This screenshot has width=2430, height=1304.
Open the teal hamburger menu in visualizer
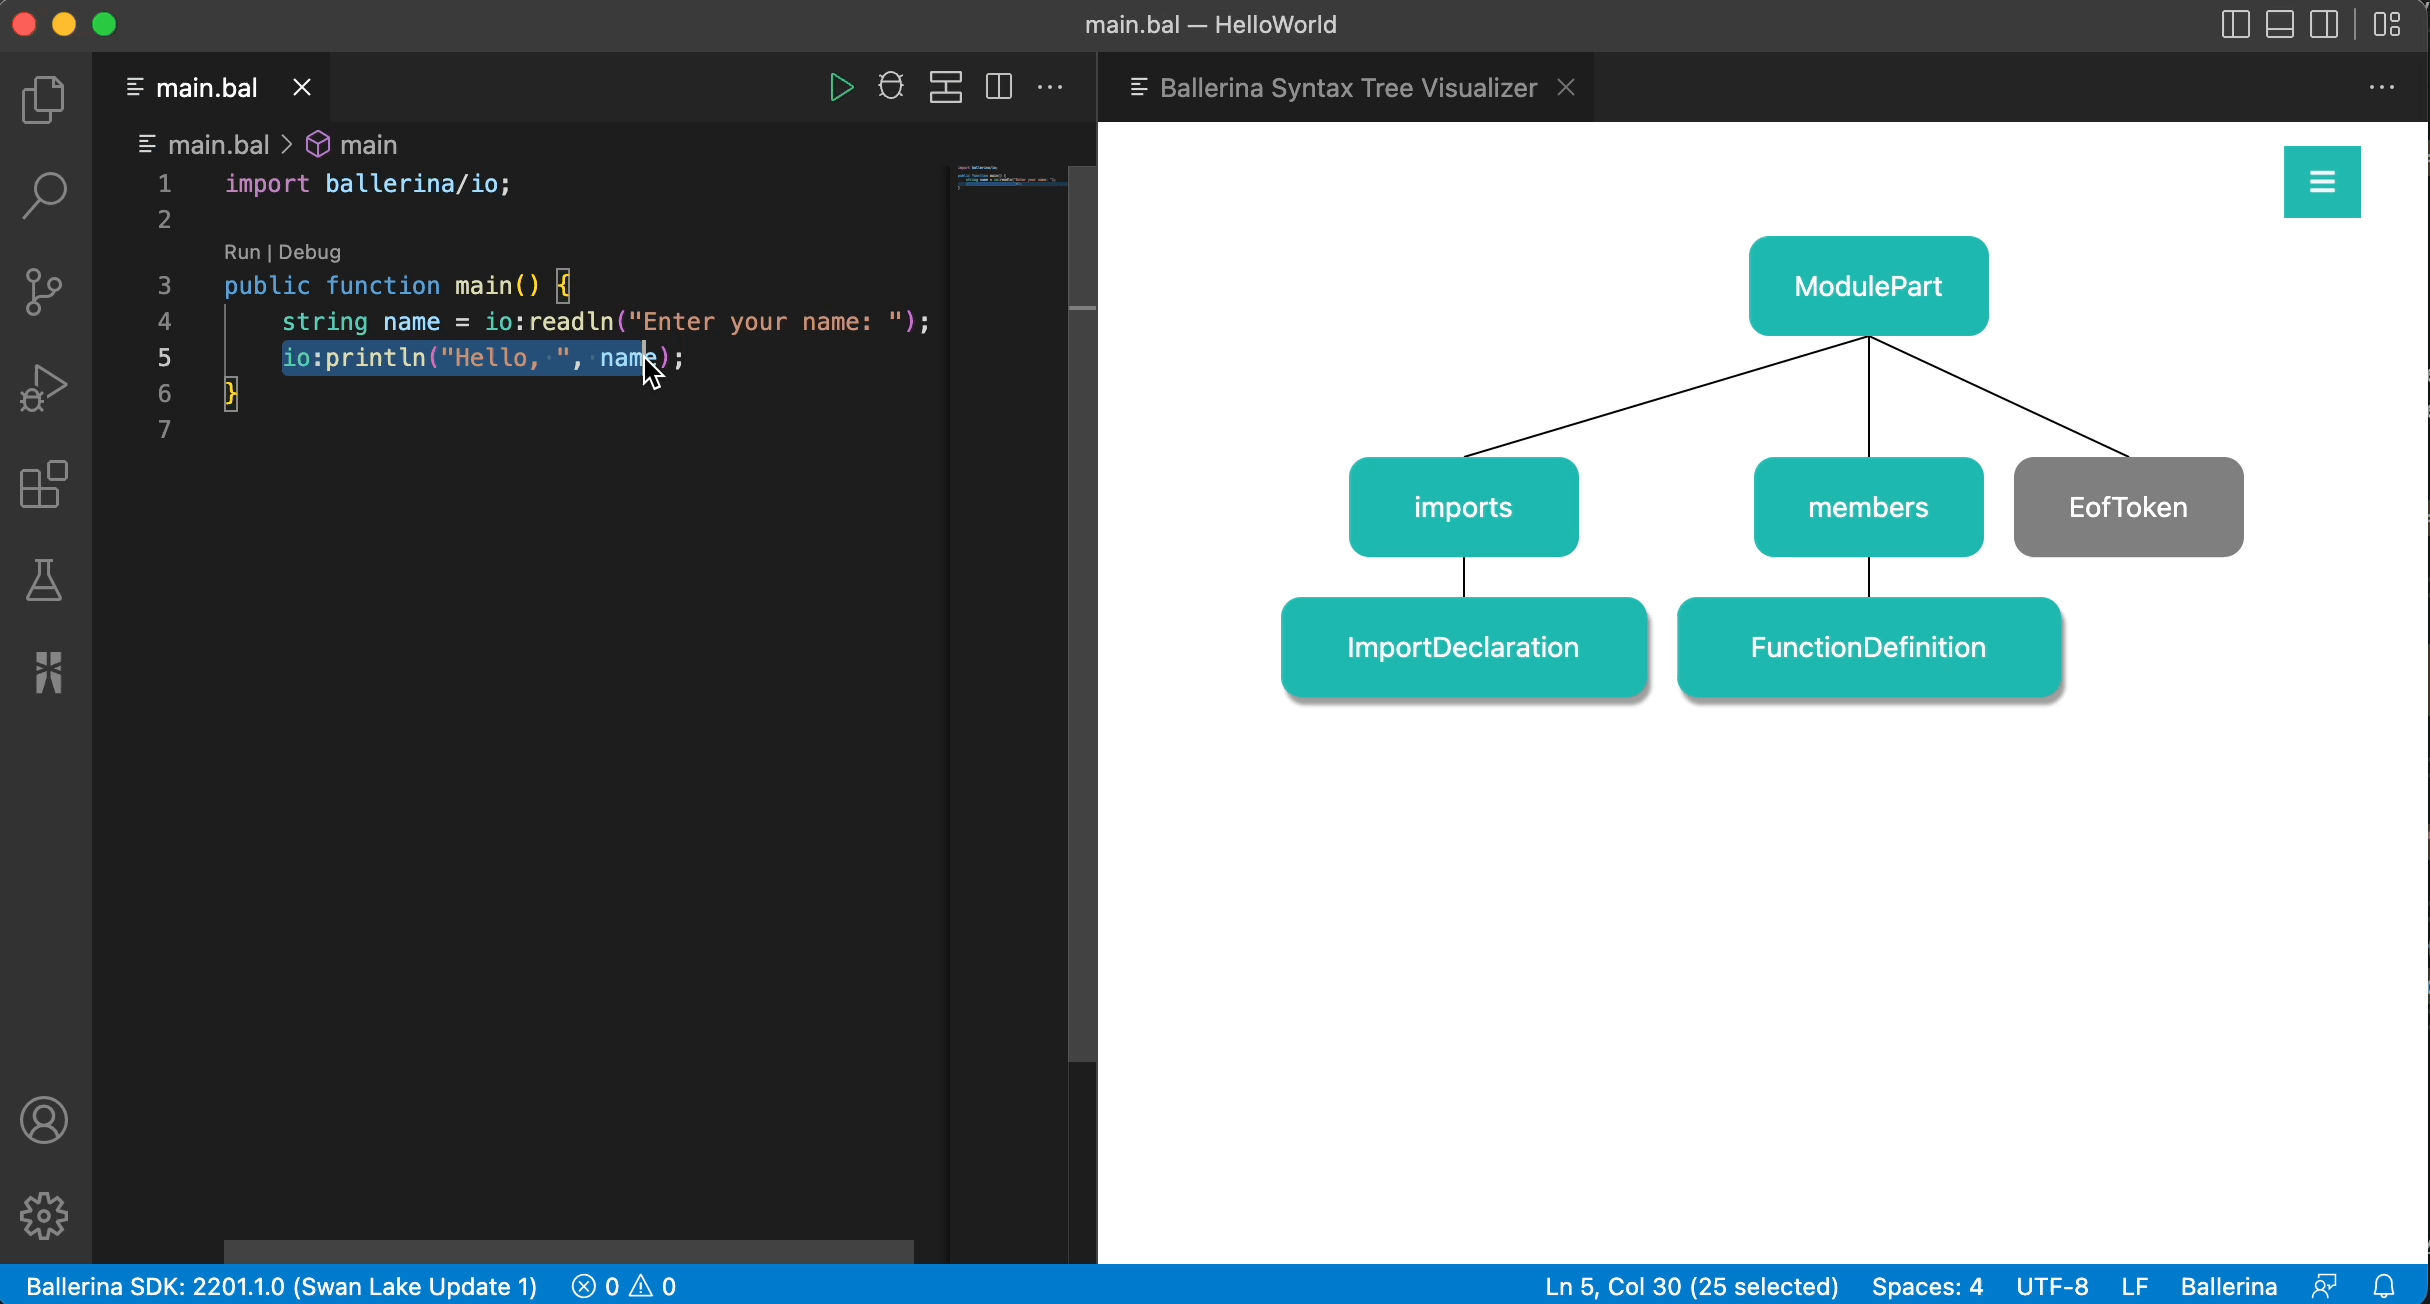[2322, 182]
